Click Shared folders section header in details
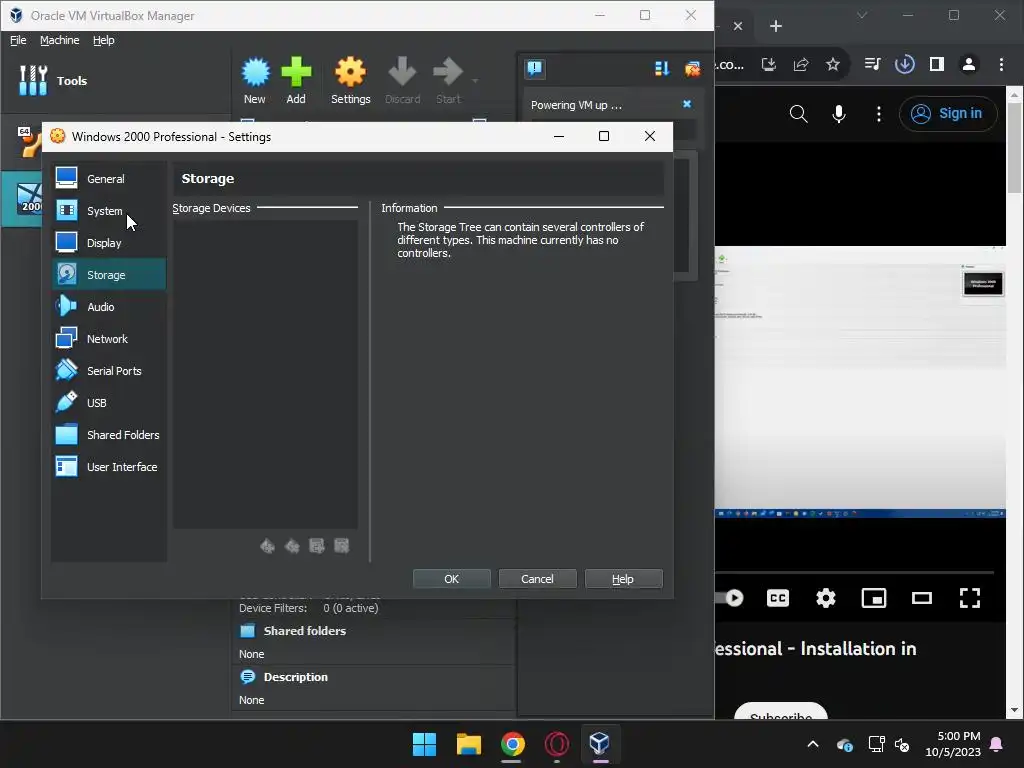 (304, 631)
